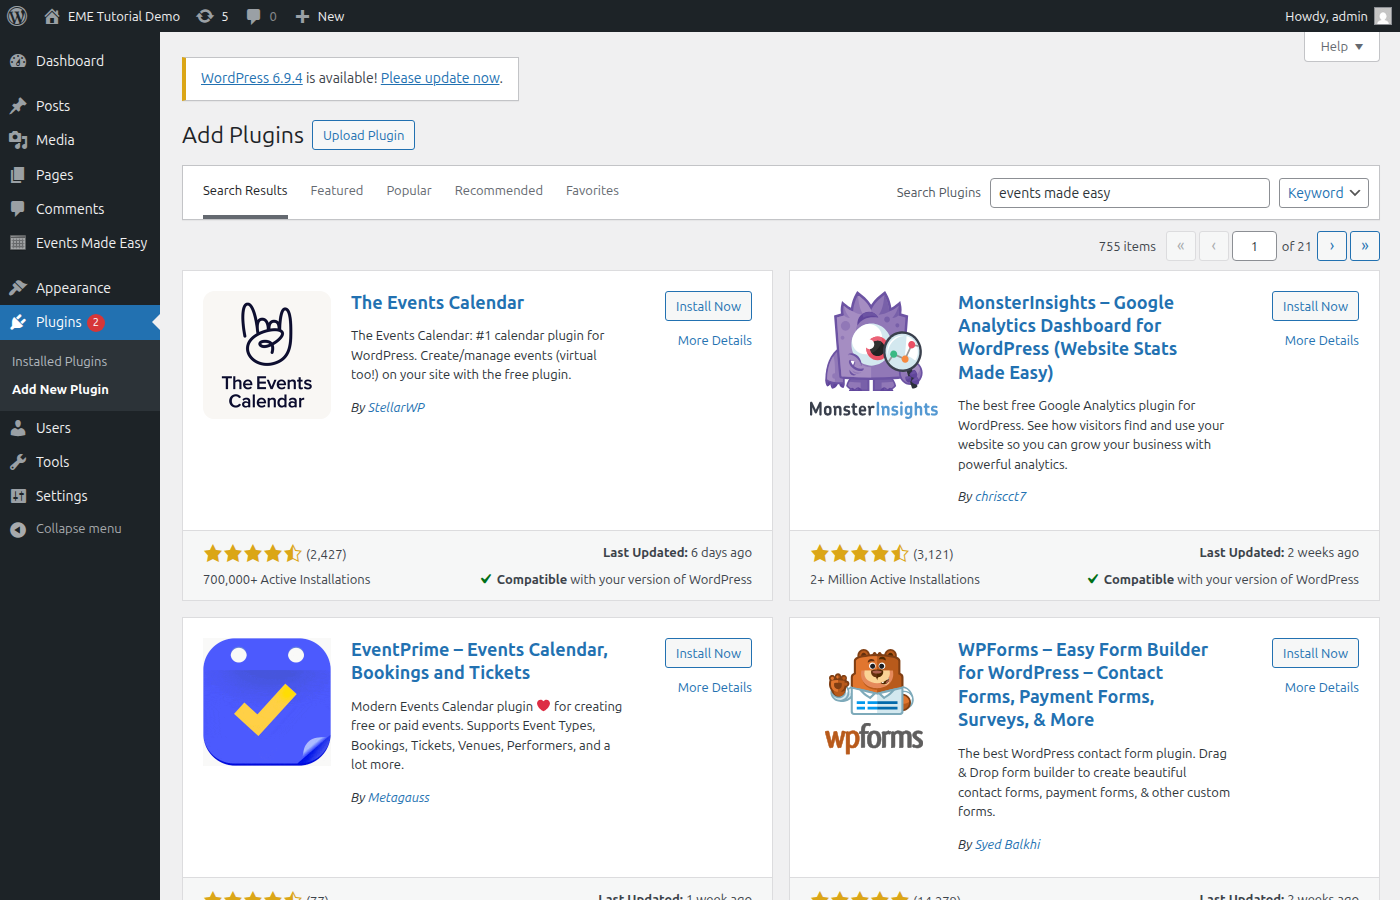Click the WordPress logo in the admin bar
Viewport: 1400px width, 900px height.
coord(17,15)
